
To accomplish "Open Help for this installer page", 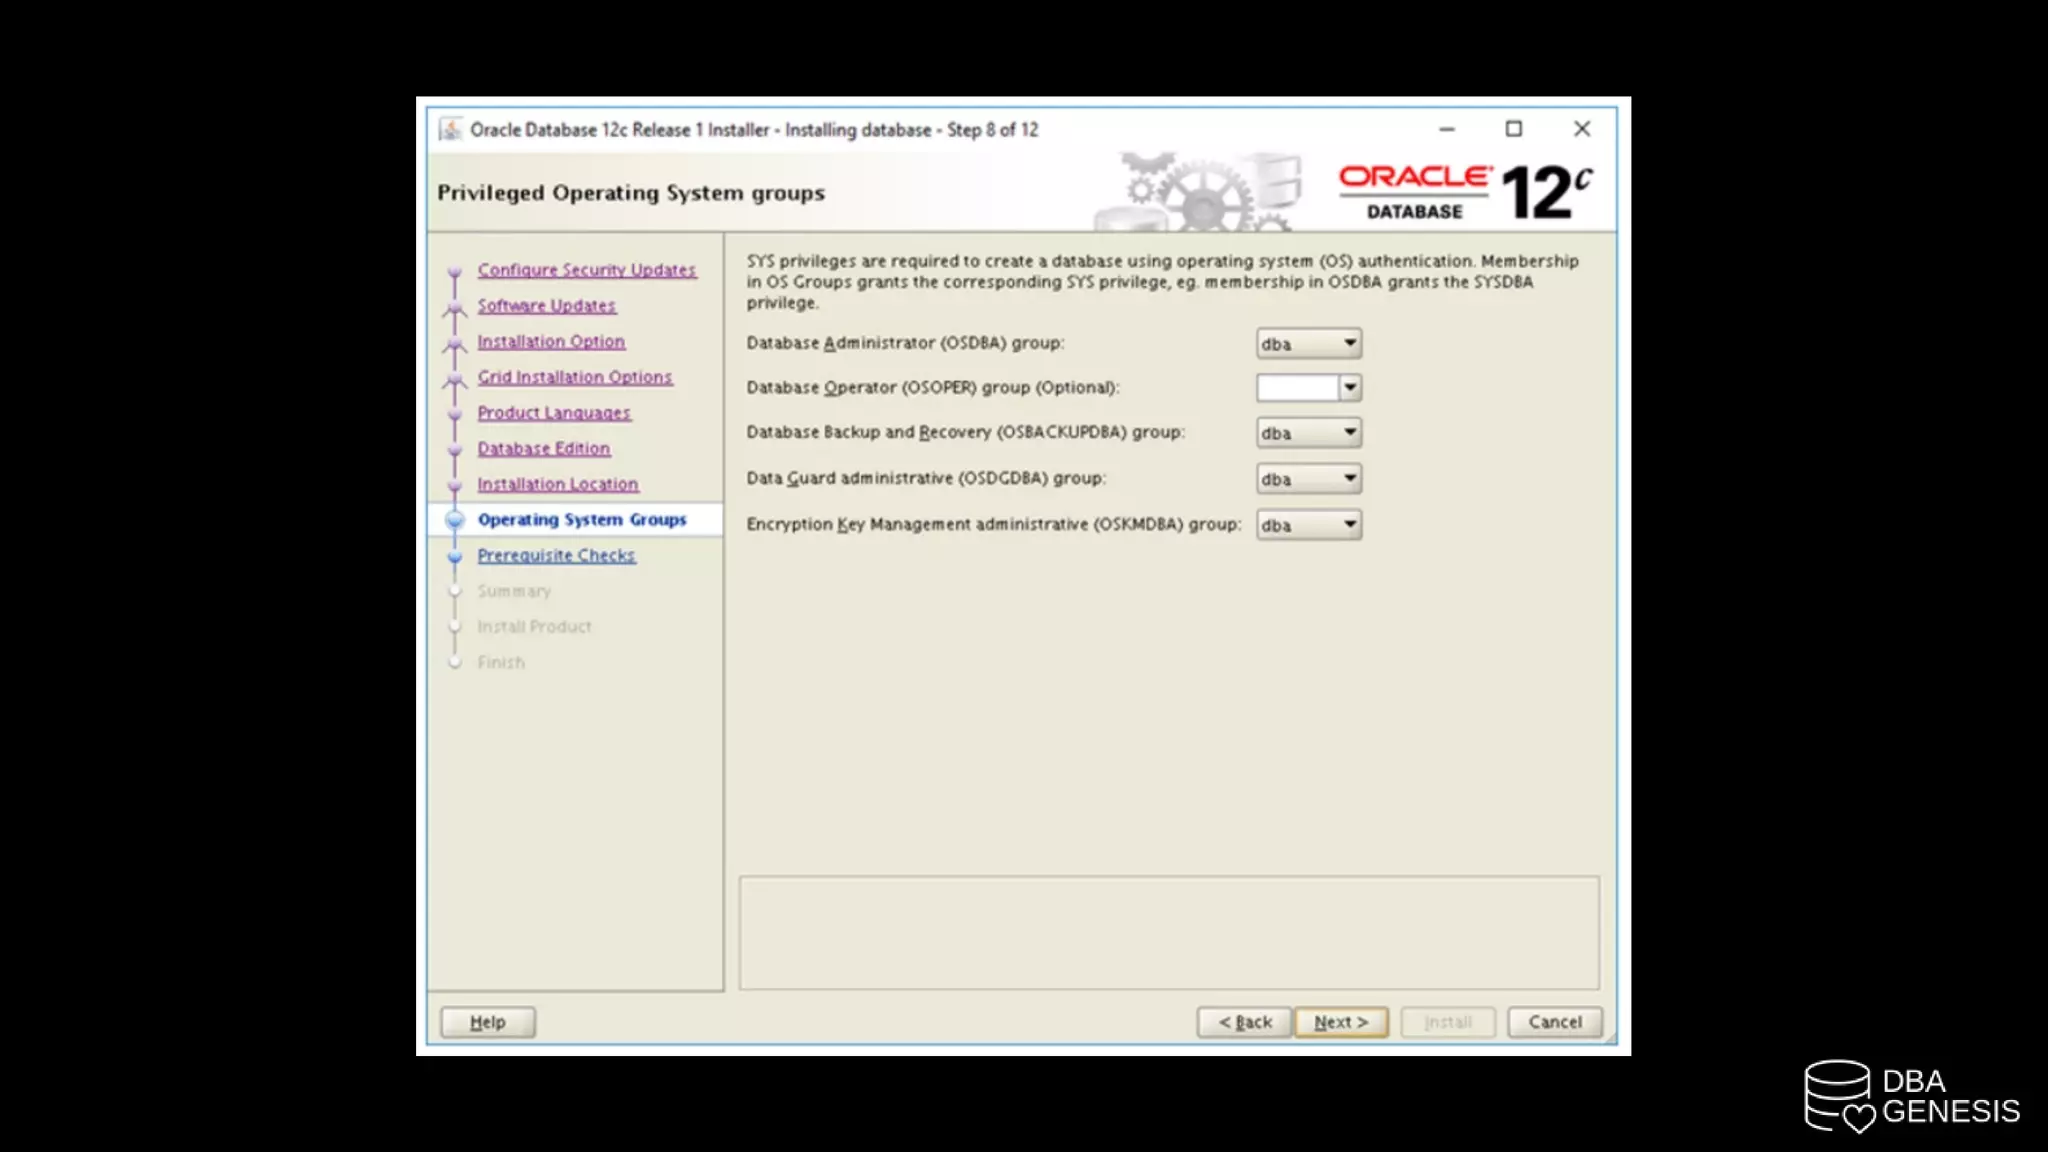I will click(488, 1022).
